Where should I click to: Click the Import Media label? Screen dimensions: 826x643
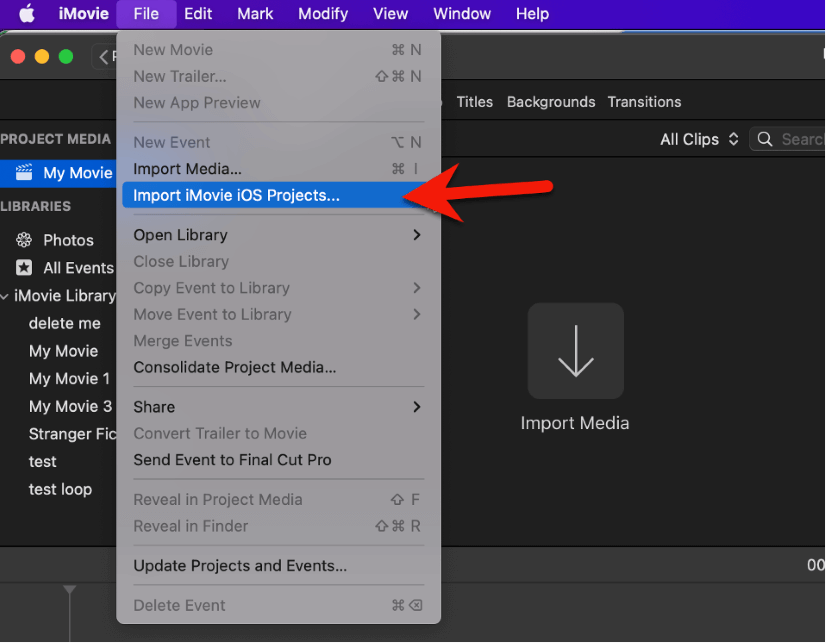[575, 423]
